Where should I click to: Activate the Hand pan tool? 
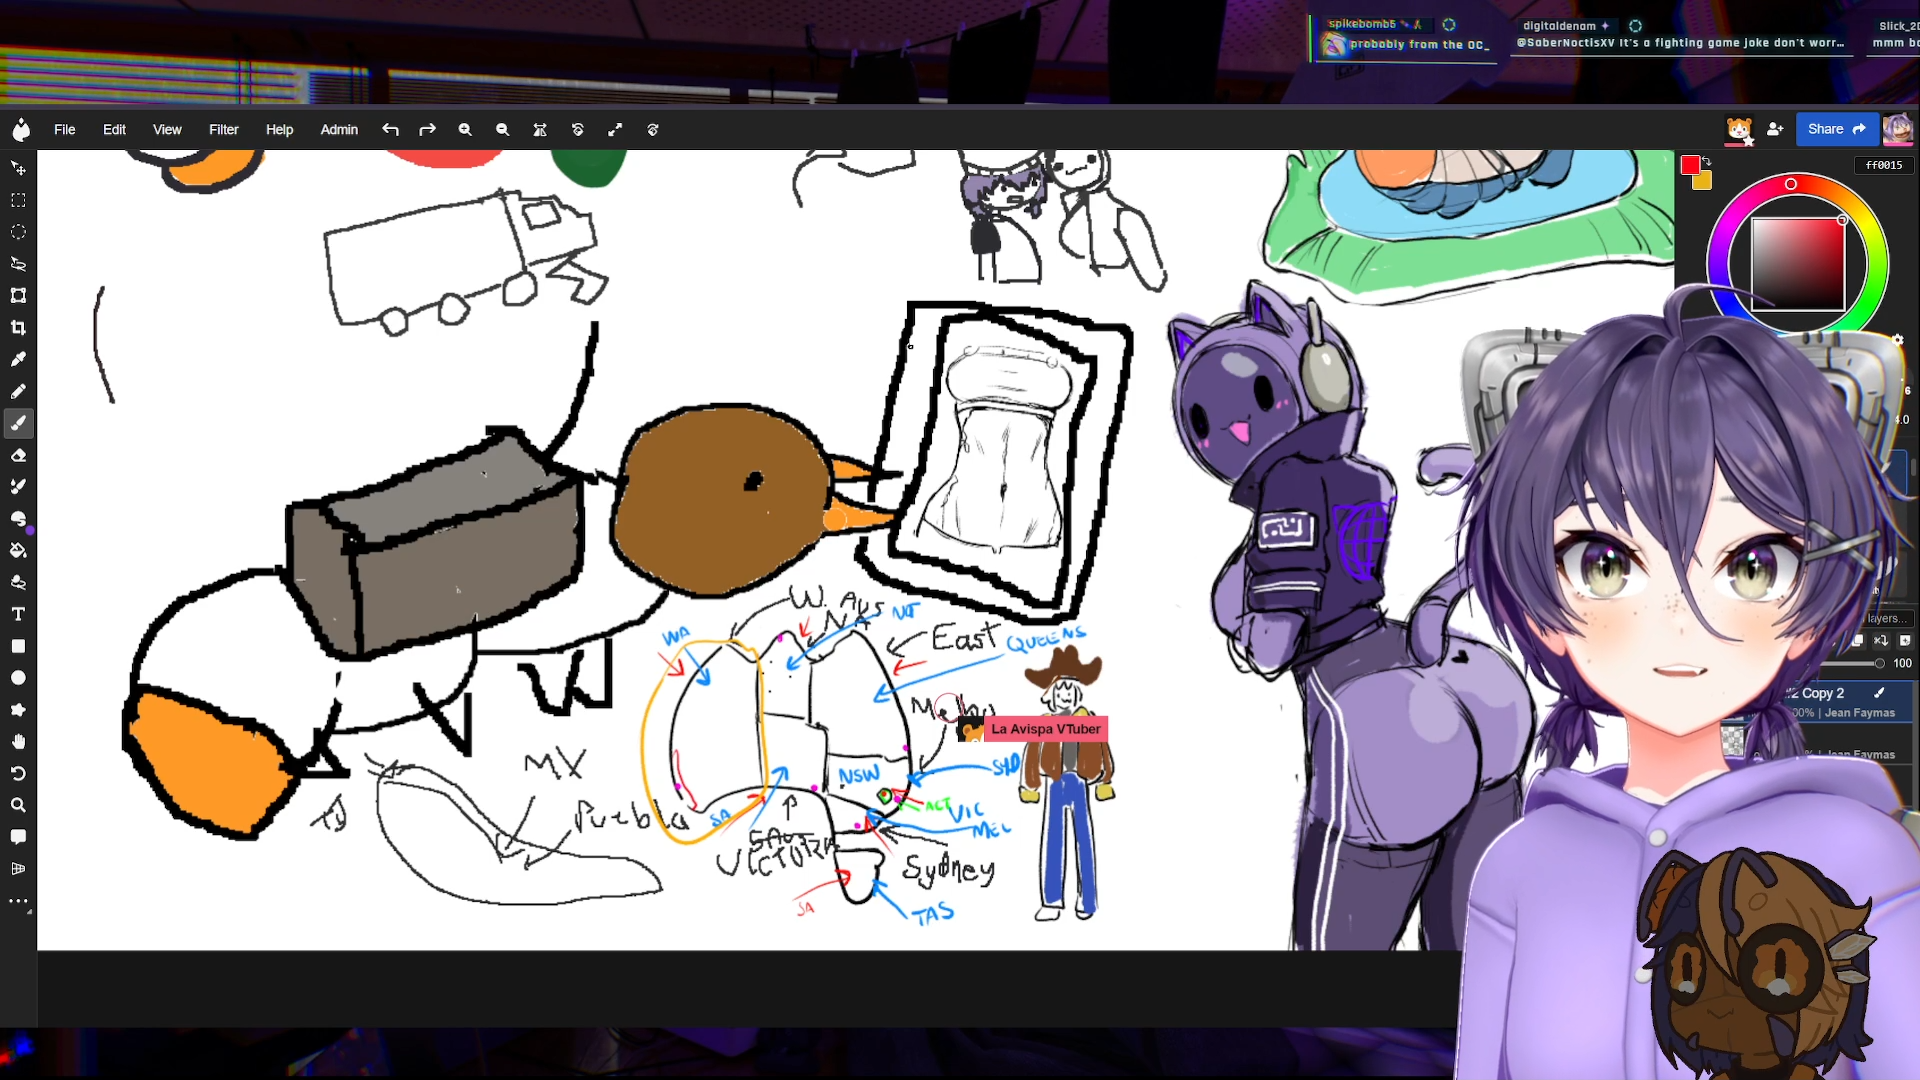pyautogui.click(x=18, y=741)
